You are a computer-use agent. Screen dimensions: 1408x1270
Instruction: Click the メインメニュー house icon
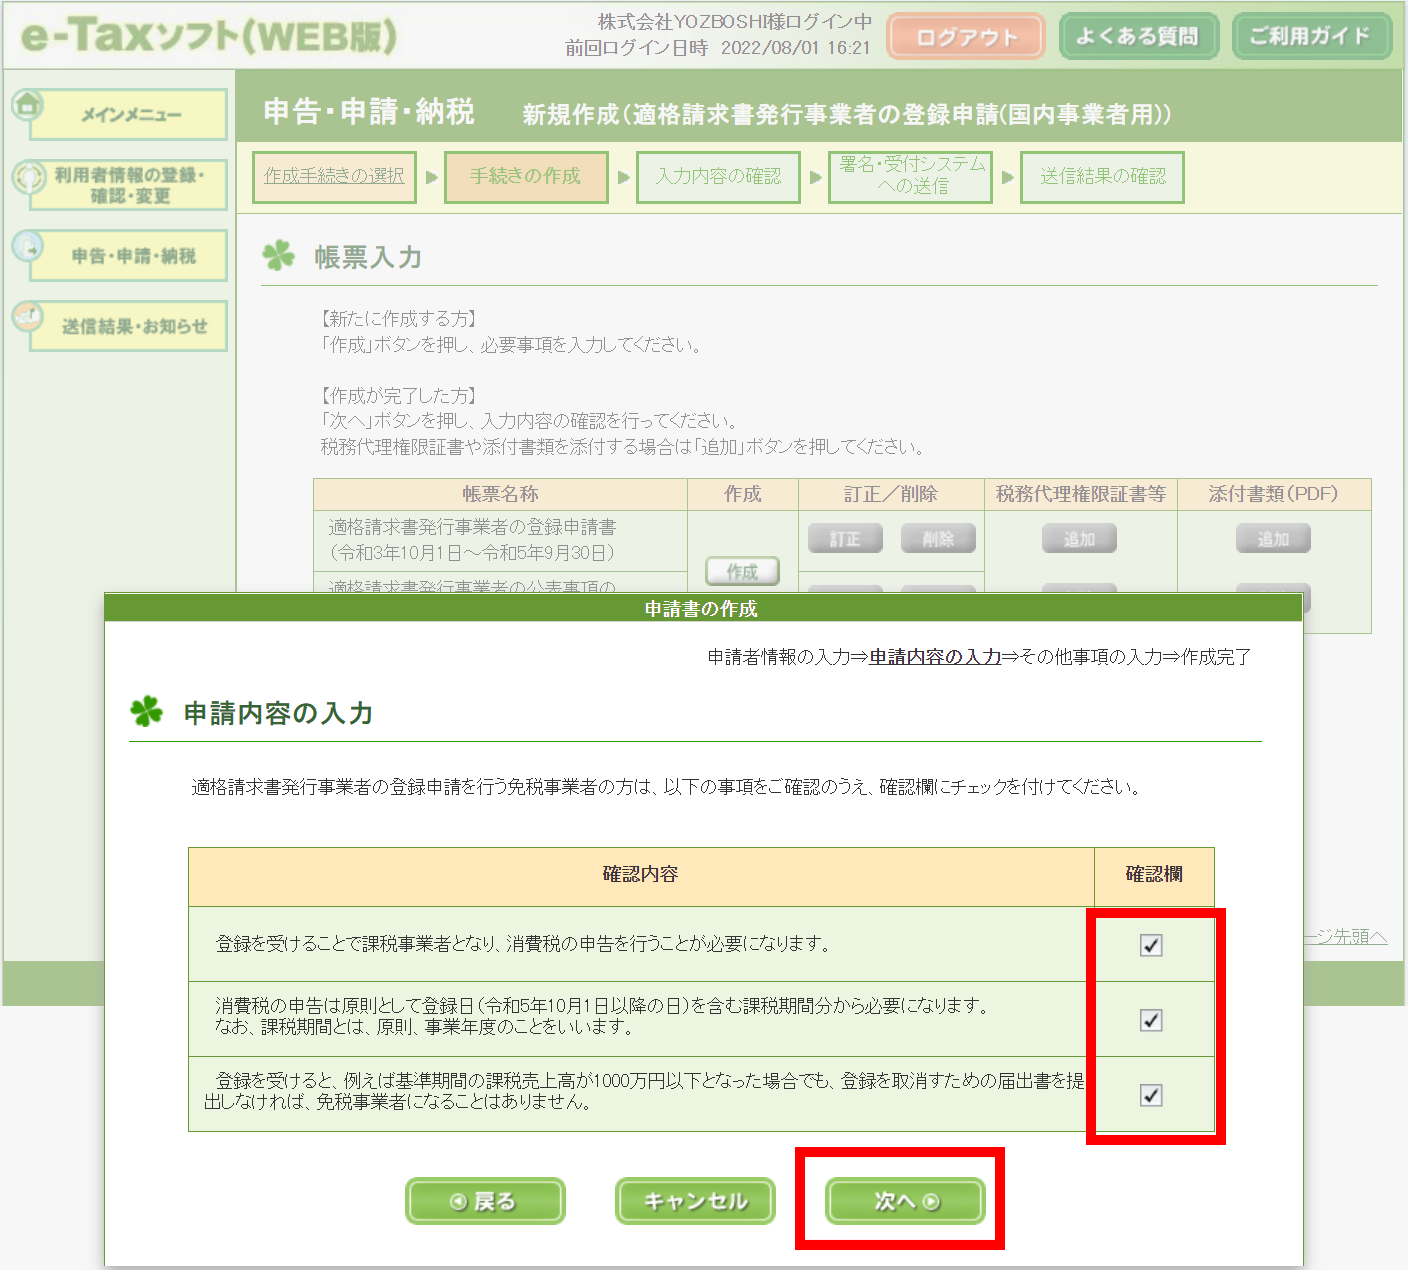point(27,104)
